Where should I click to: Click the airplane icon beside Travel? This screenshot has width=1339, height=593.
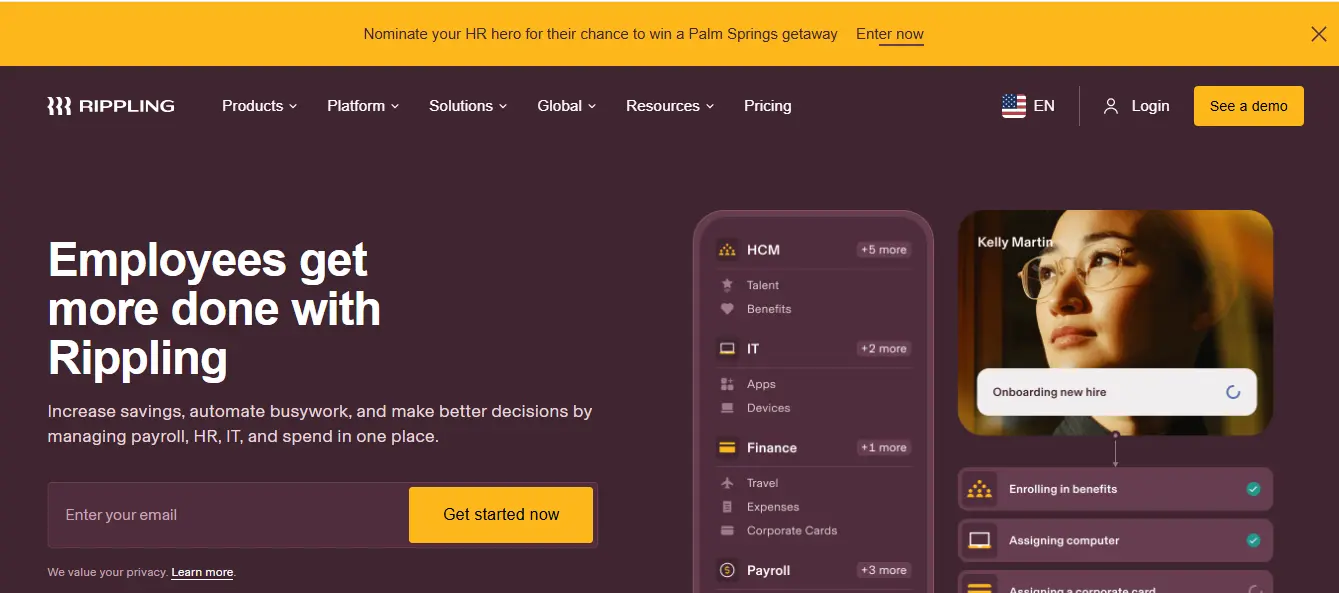(727, 483)
